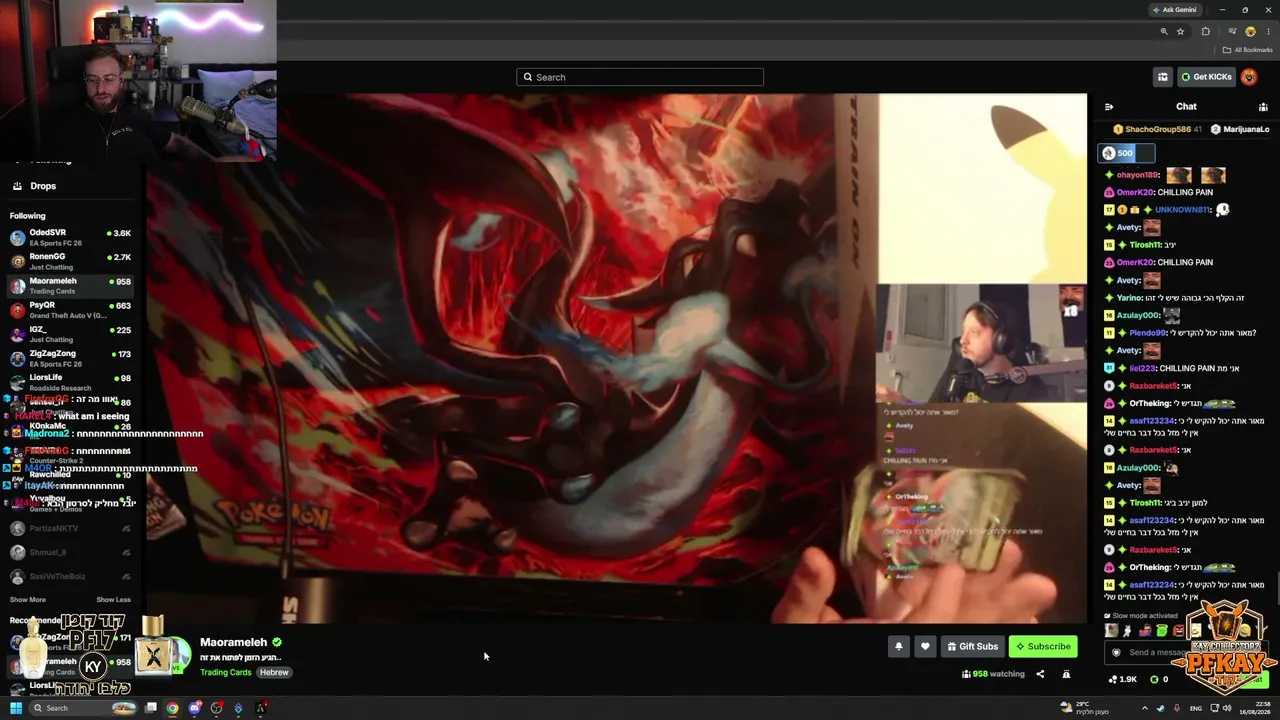Open the Trading Cards category link
This screenshot has width=1280, height=720.
226,672
